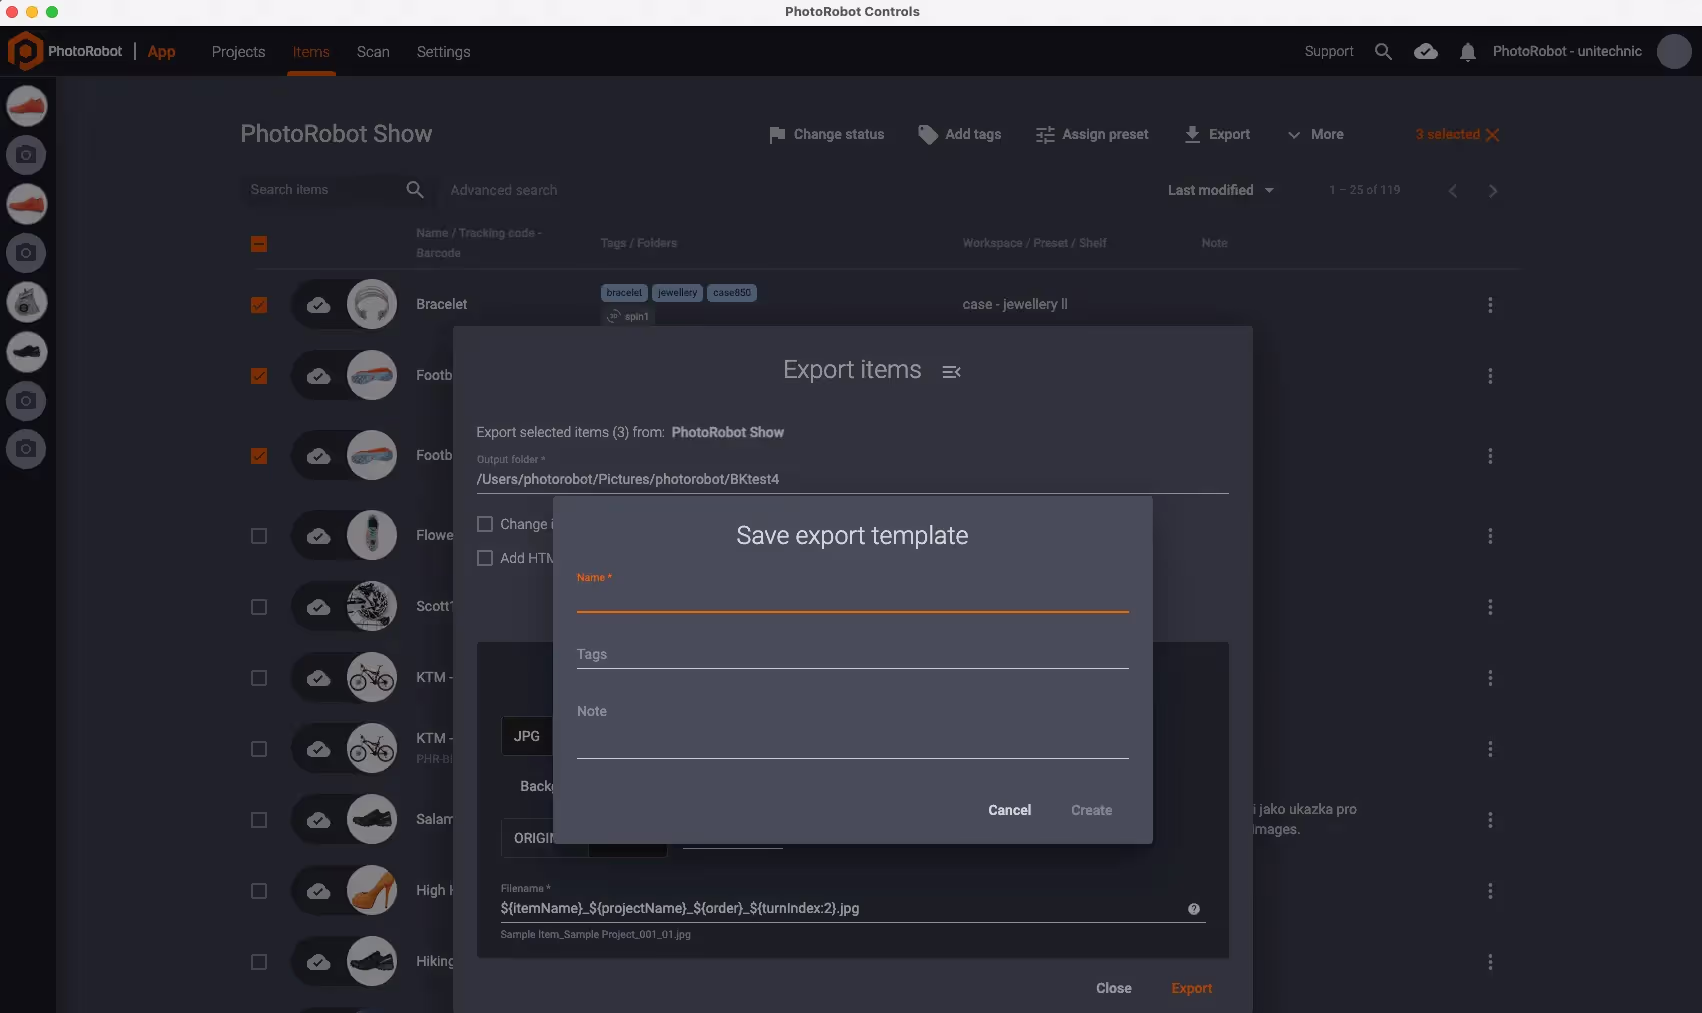
Task: Open the cloud sync status icon in header
Action: [x=1426, y=51]
